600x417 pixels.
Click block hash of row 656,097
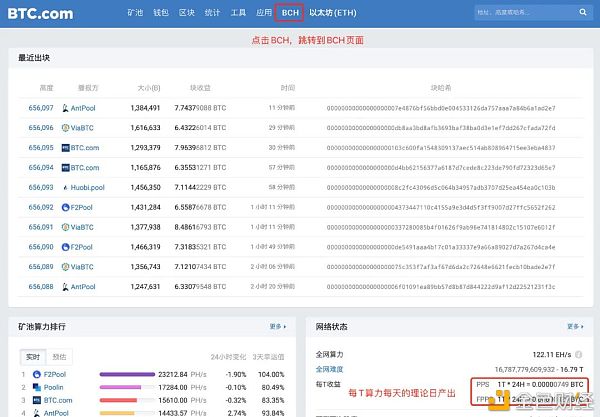click(x=441, y=108)
